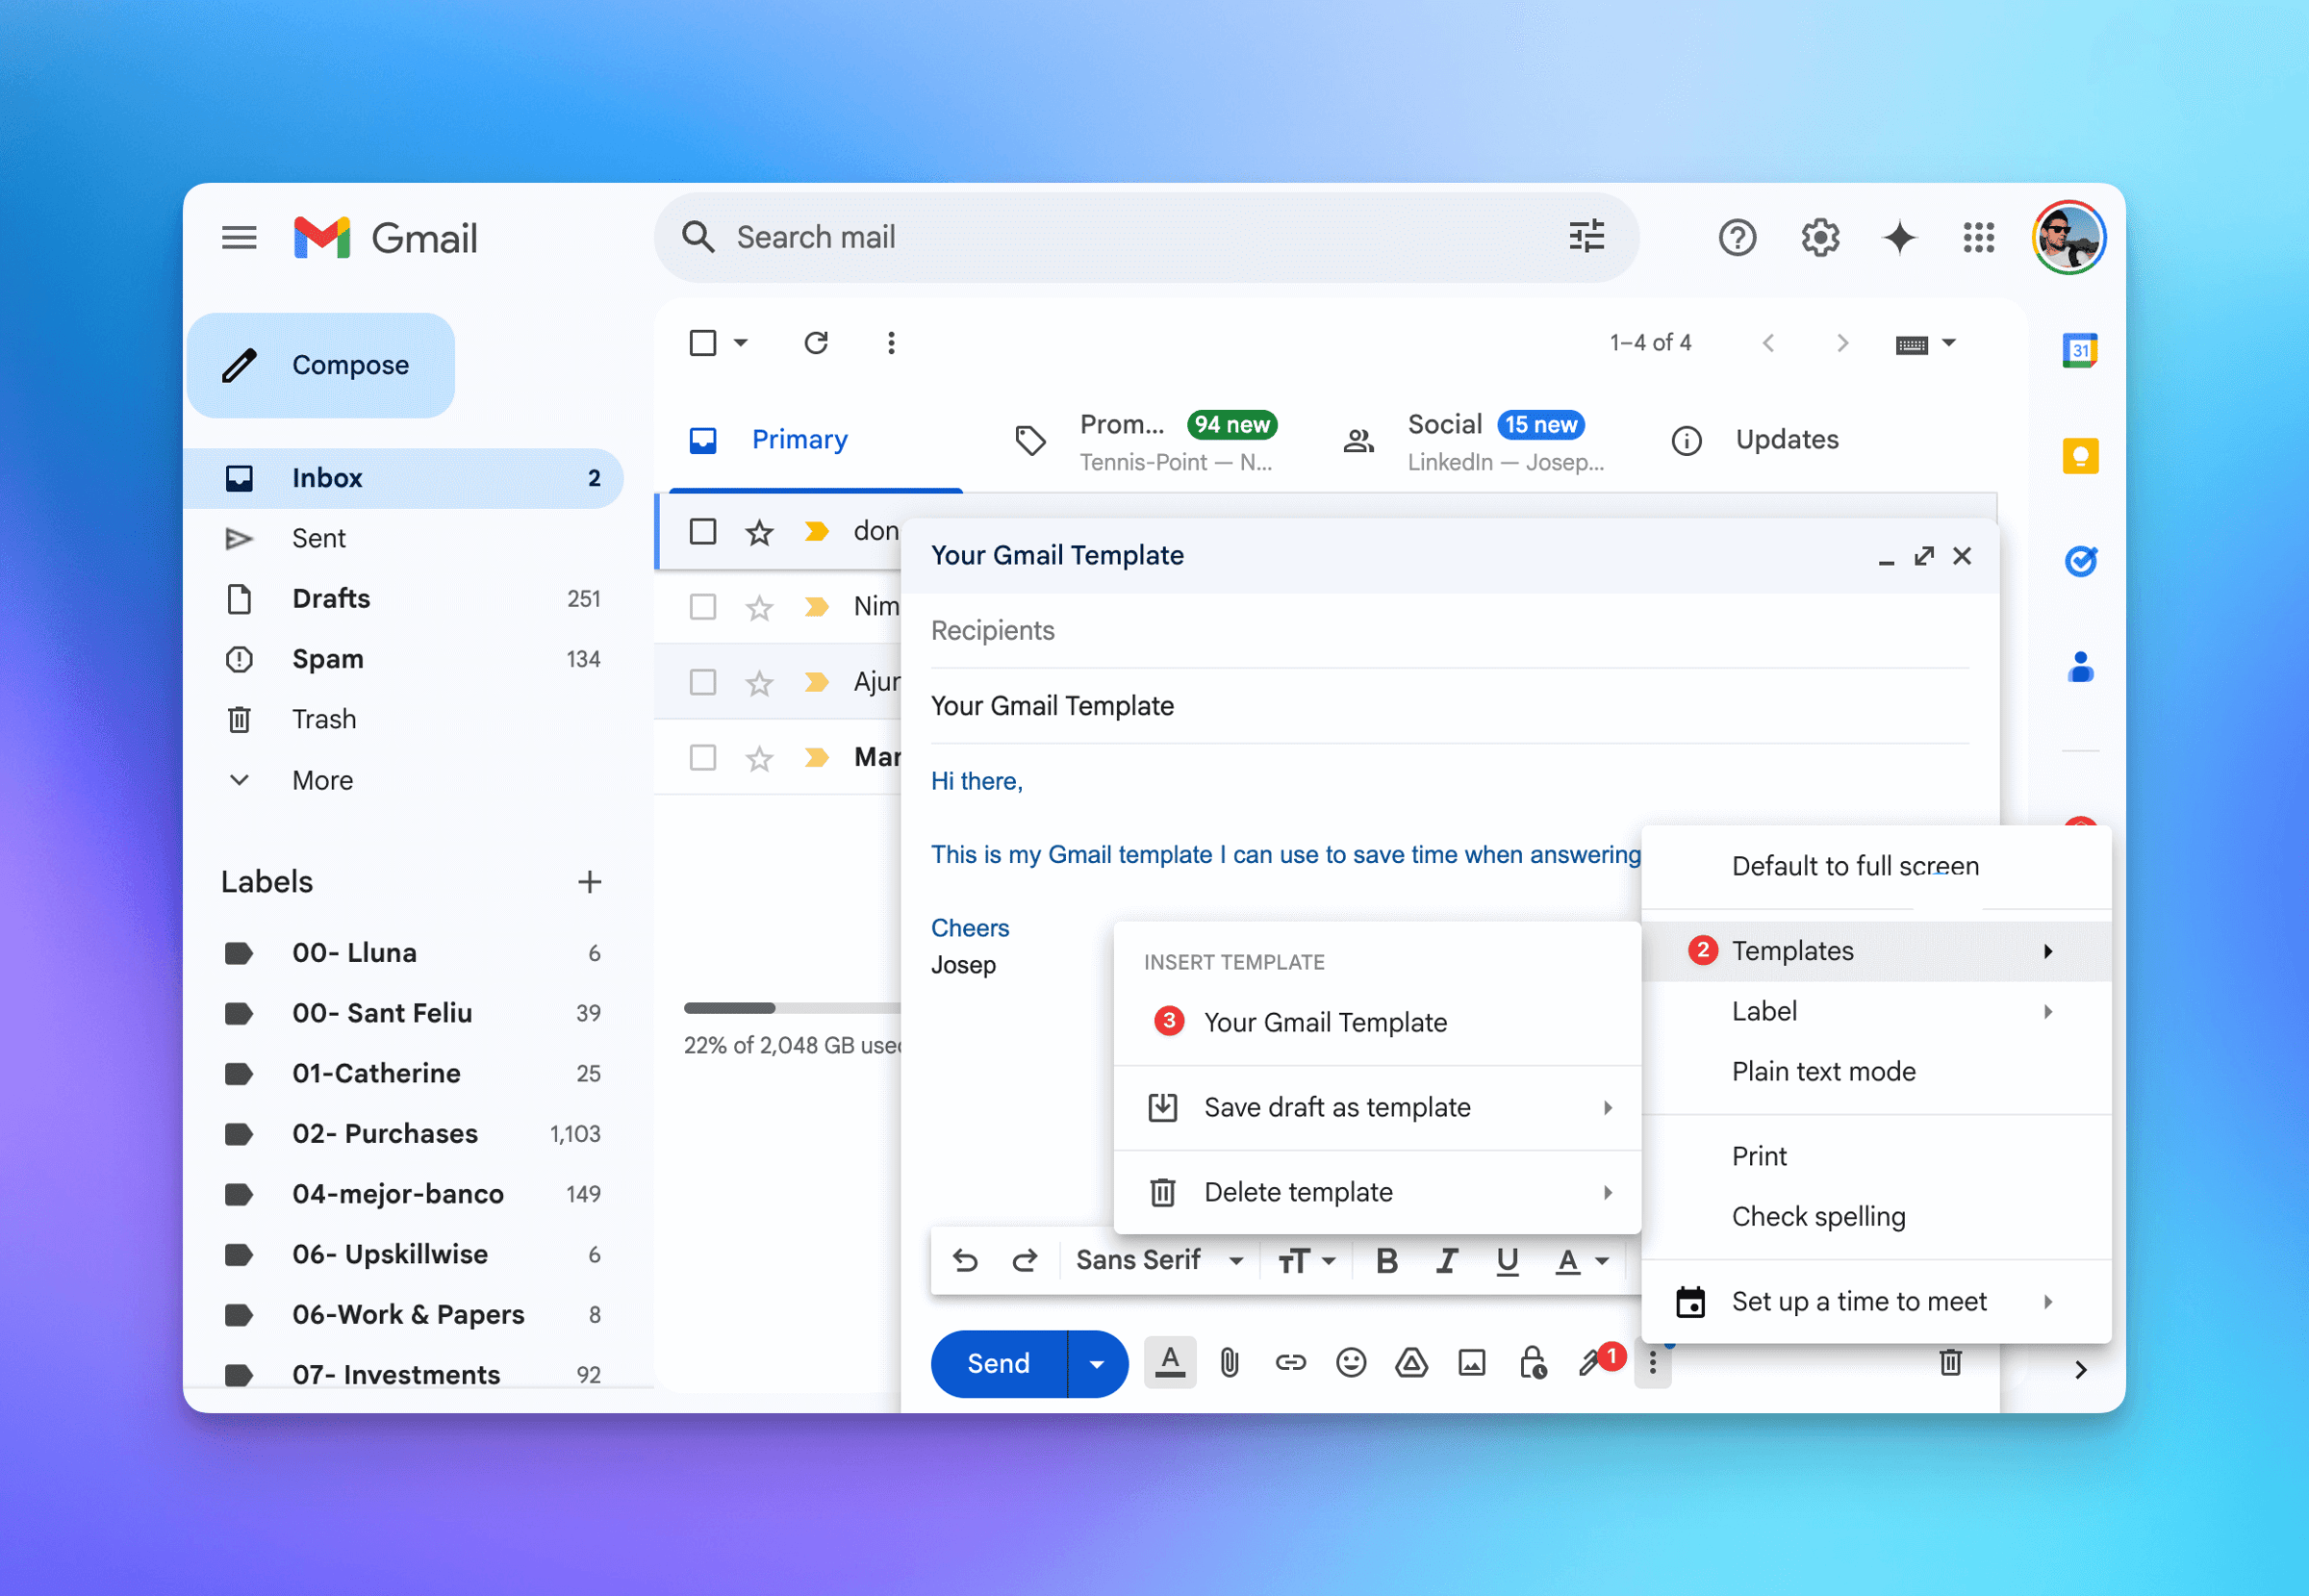
Task: Select the 'don' email checkbox
Action: point(703,531)
